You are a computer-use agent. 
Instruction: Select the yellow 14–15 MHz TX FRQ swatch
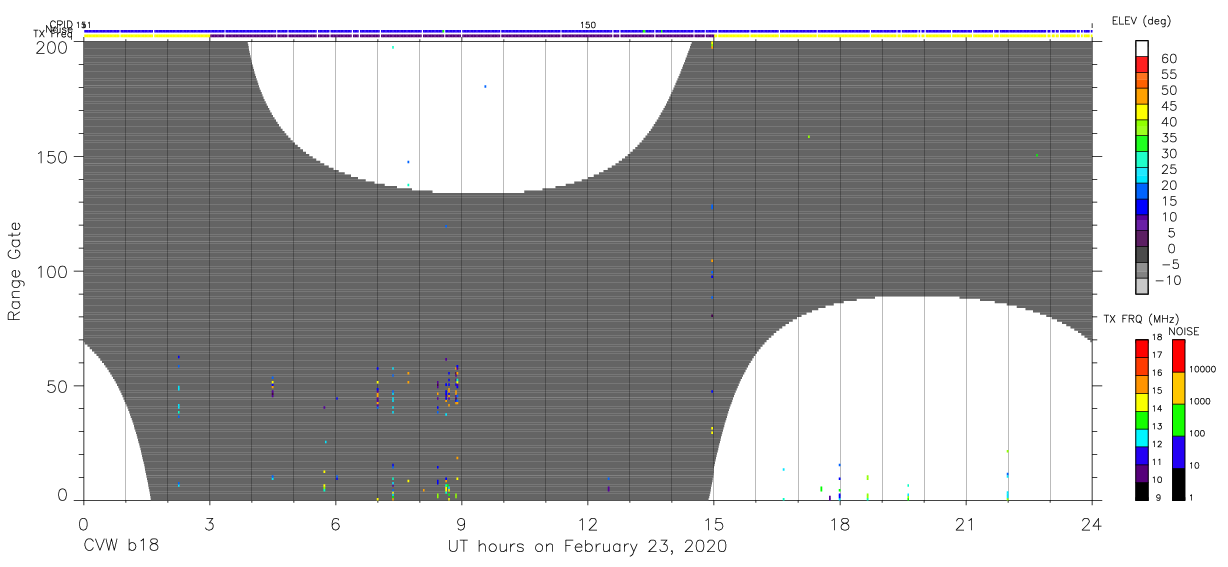point(1143,400)
